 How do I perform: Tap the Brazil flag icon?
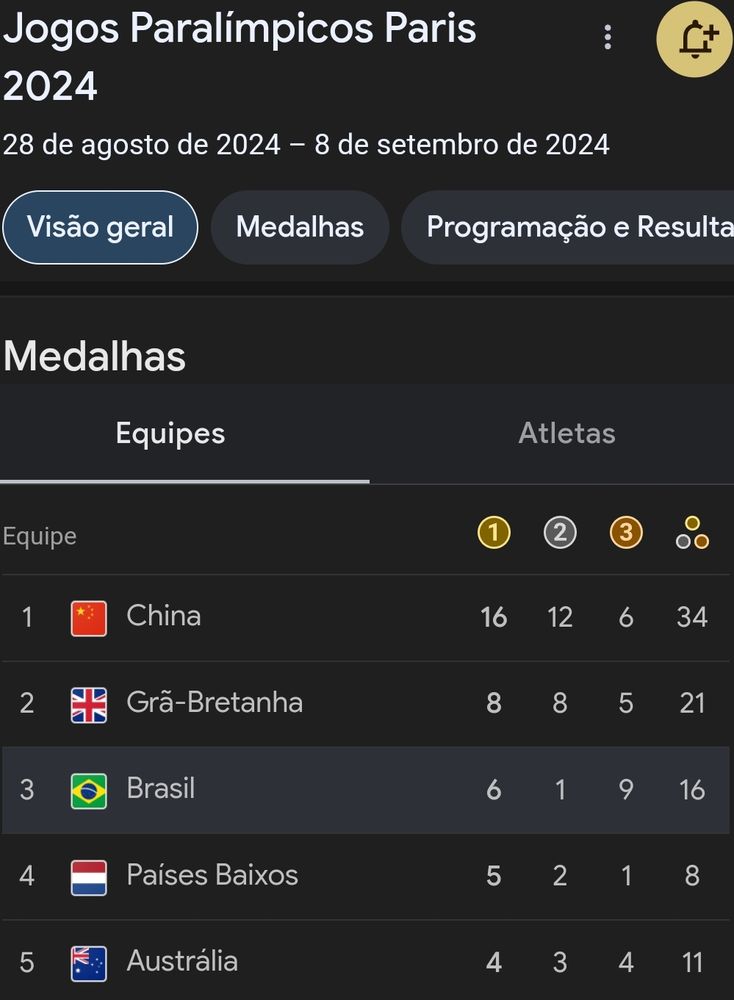(89, 791)
